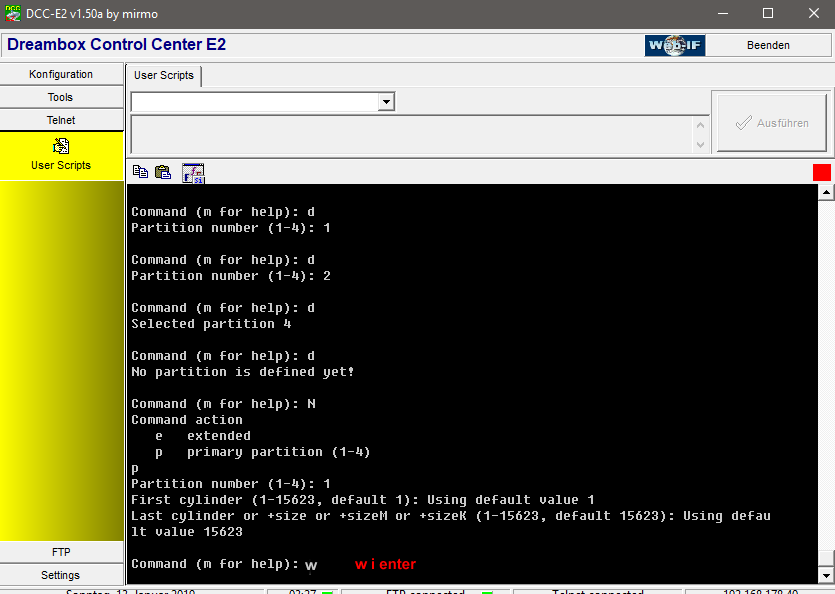Click the paste clipboard icon
Viewport: 835px width, 594px height.
click(x=163, y=172)
